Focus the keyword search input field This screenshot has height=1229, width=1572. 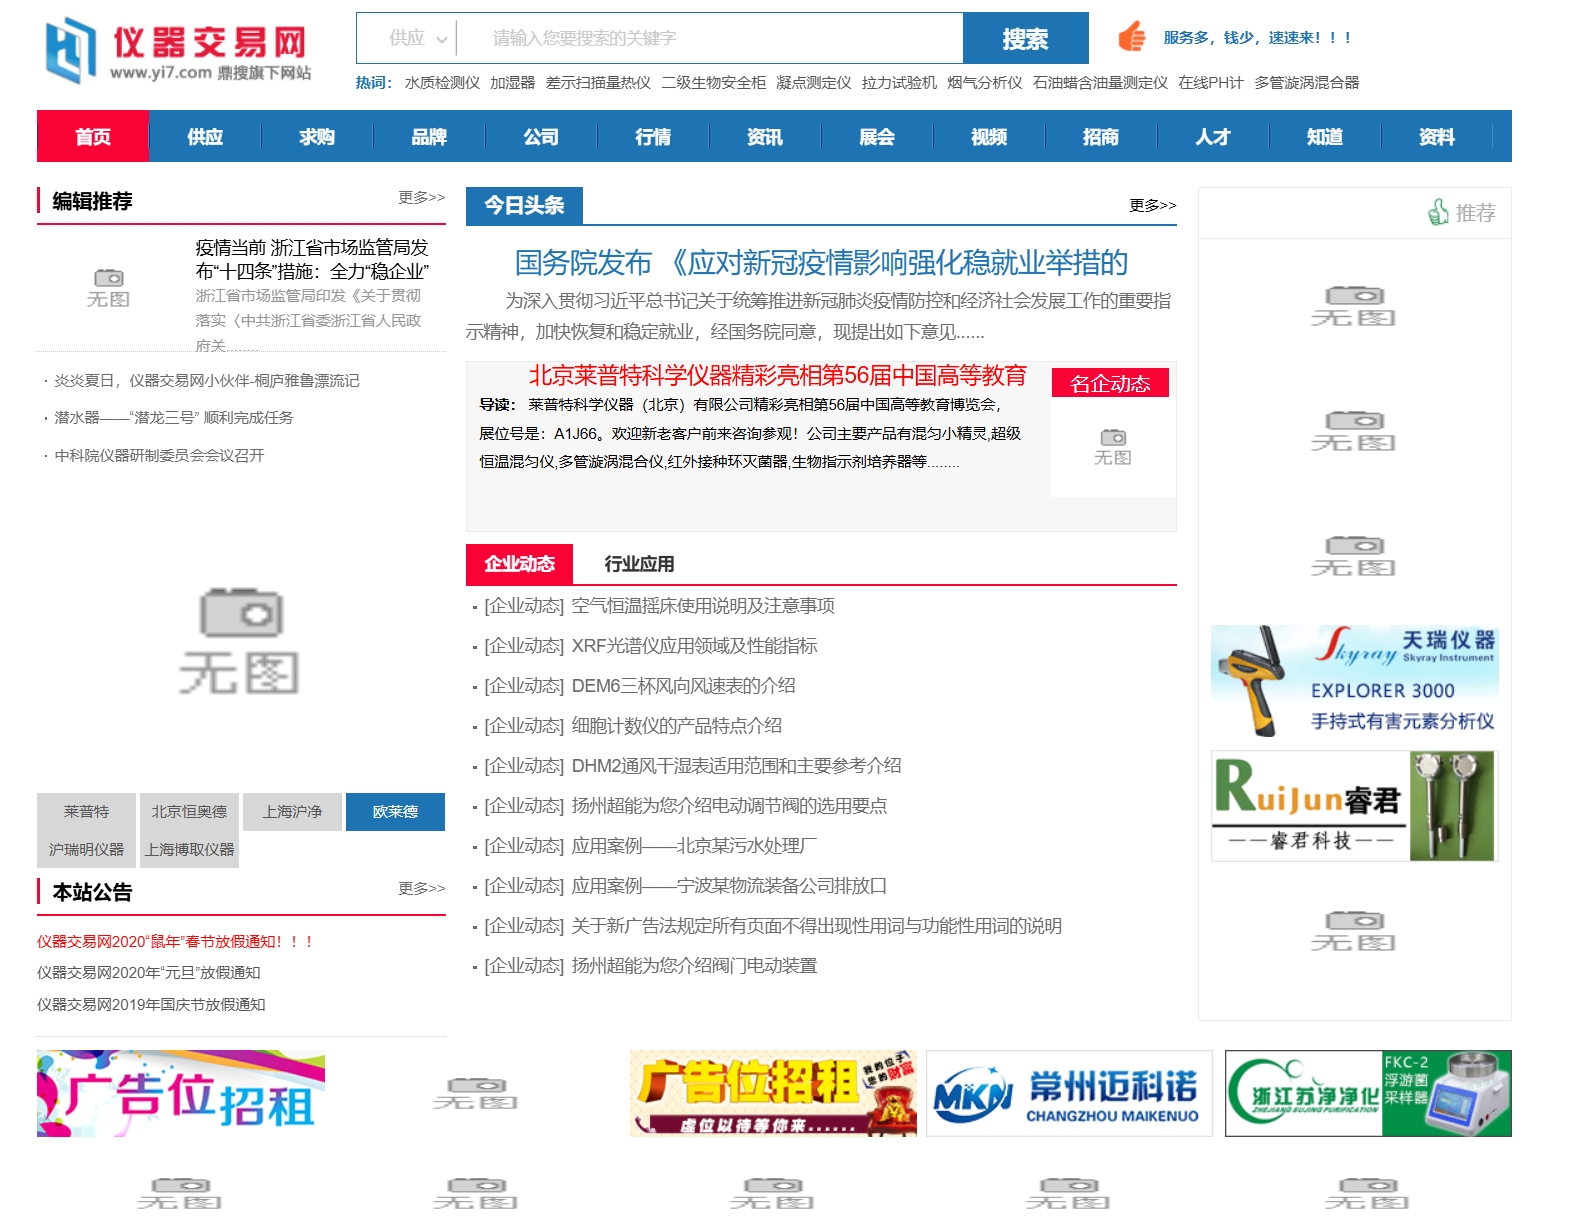(710, 38)
